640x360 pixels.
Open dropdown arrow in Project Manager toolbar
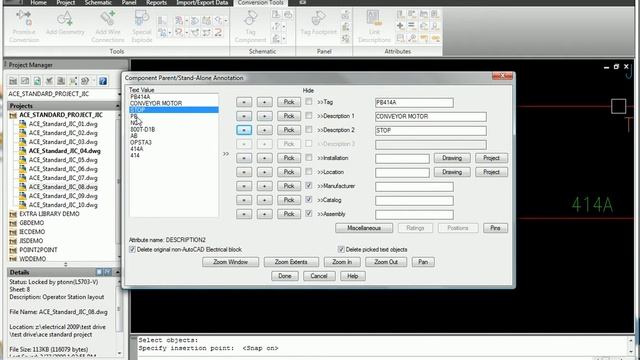coord(93,81)
